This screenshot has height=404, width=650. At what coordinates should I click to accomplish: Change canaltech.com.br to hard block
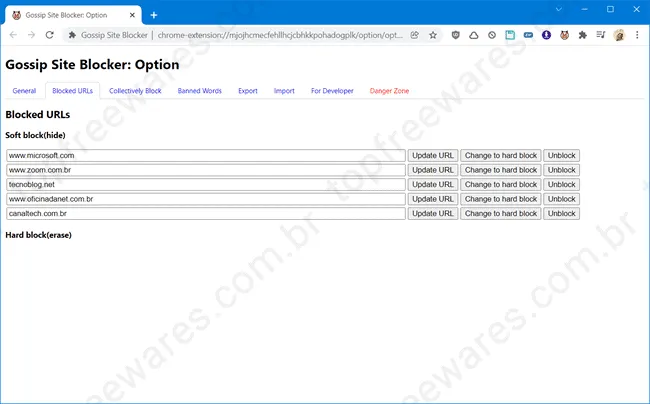pyautogui.click(x=501, y=213)
